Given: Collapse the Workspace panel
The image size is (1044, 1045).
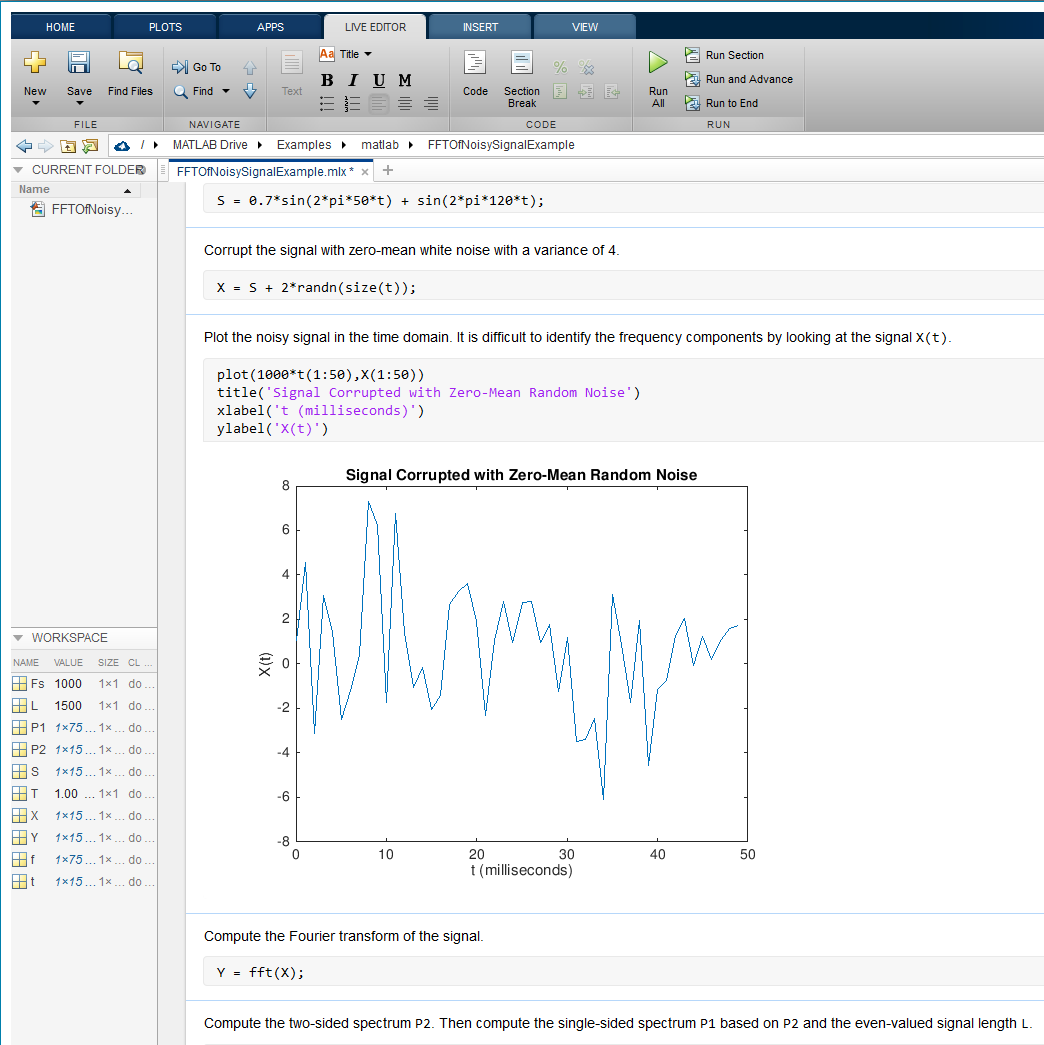Looking at the screenshot, I should (x=18, y=637).
